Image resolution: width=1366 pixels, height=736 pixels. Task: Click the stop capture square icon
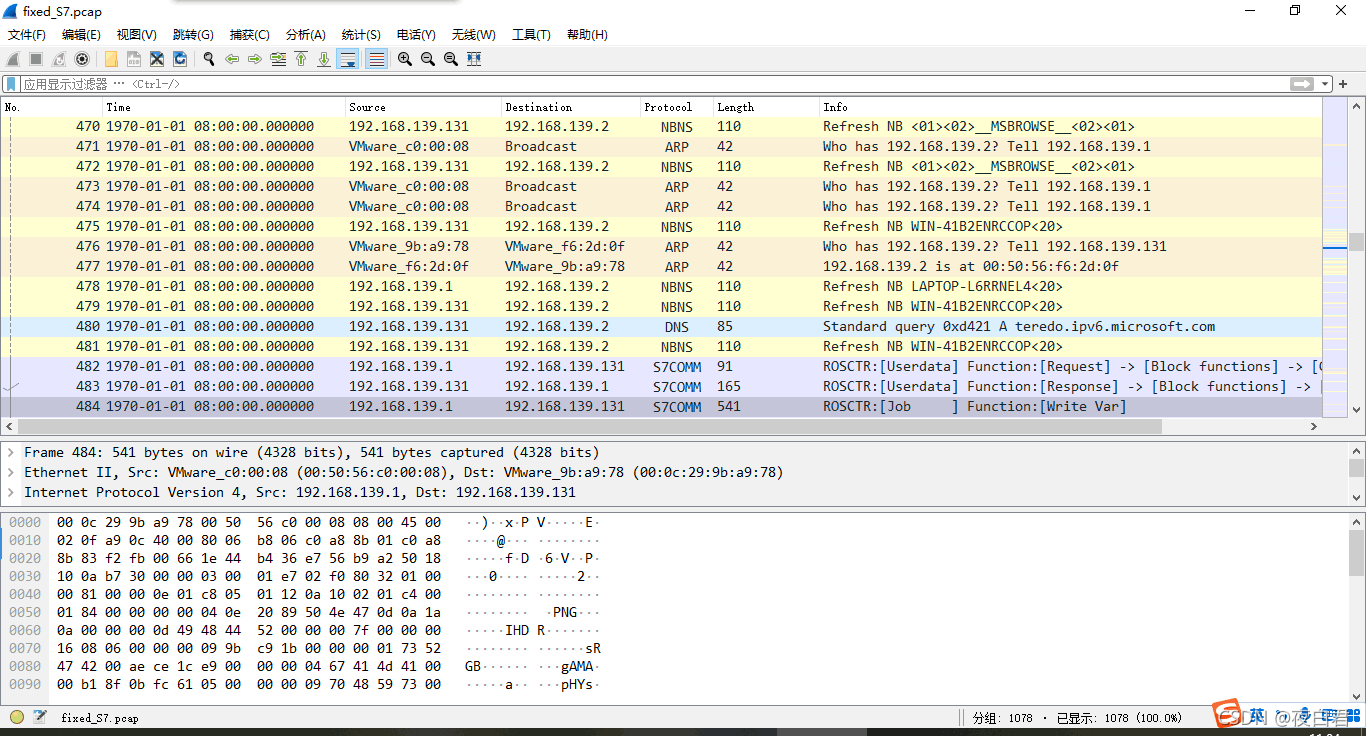coord(36,59)
